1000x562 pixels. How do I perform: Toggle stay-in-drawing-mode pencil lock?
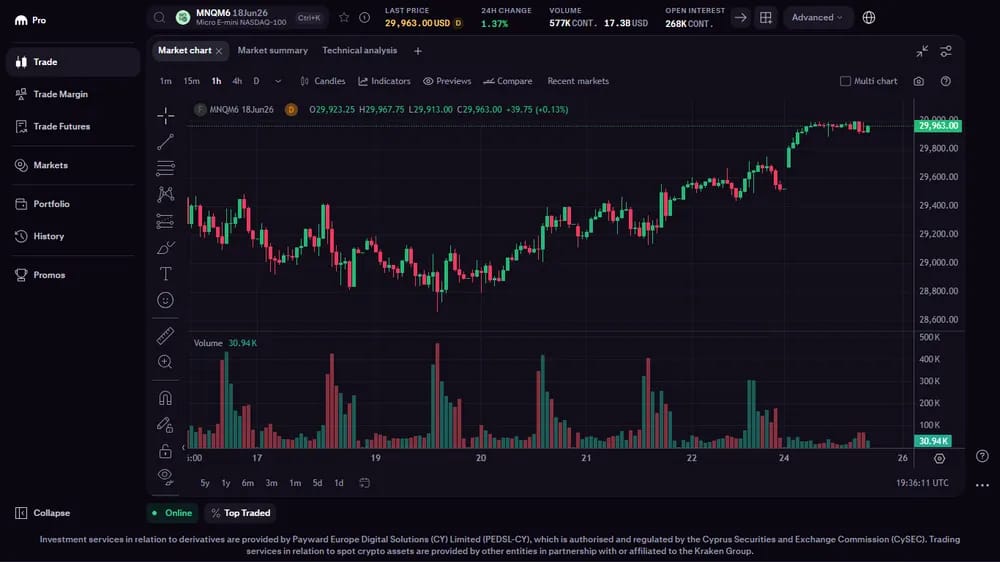(165, 424)
